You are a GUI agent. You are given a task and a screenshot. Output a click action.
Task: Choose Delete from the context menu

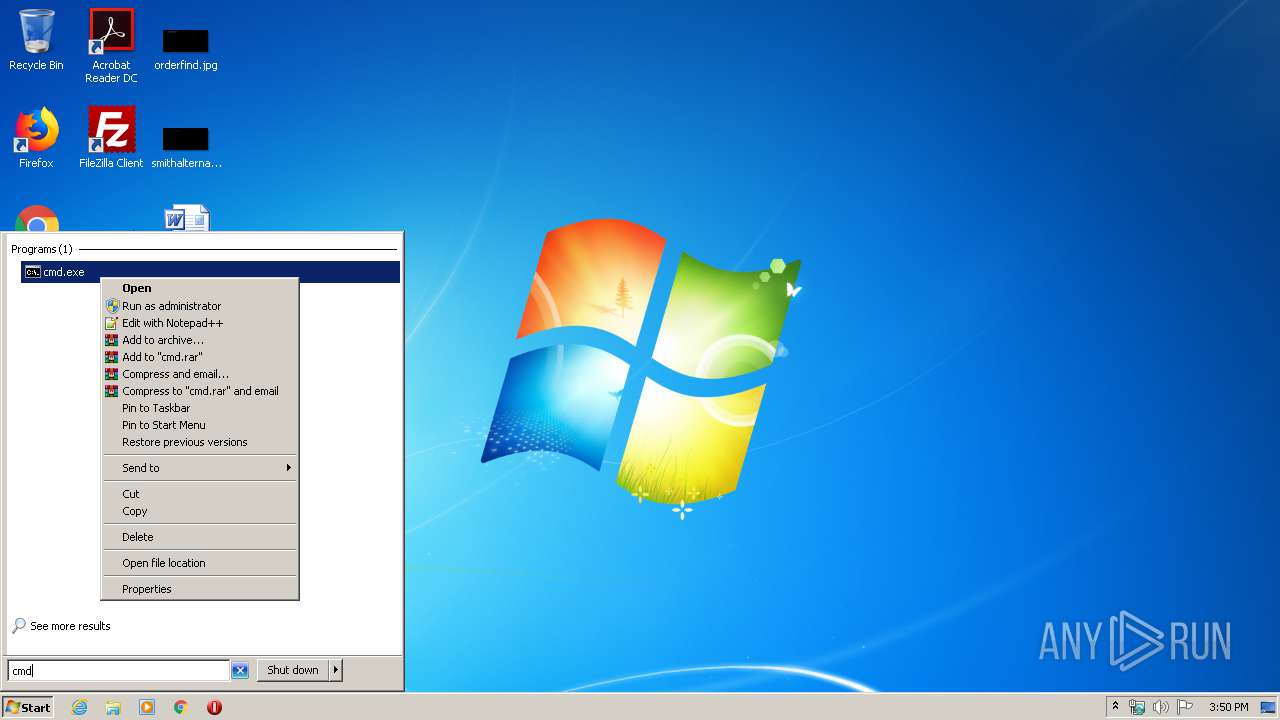(200, 537)
